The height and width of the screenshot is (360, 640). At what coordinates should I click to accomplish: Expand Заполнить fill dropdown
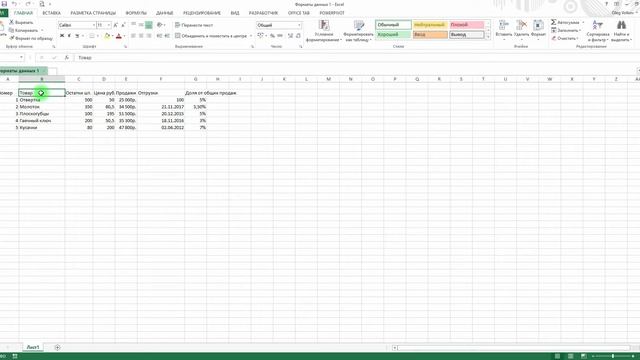pos(580,30)
